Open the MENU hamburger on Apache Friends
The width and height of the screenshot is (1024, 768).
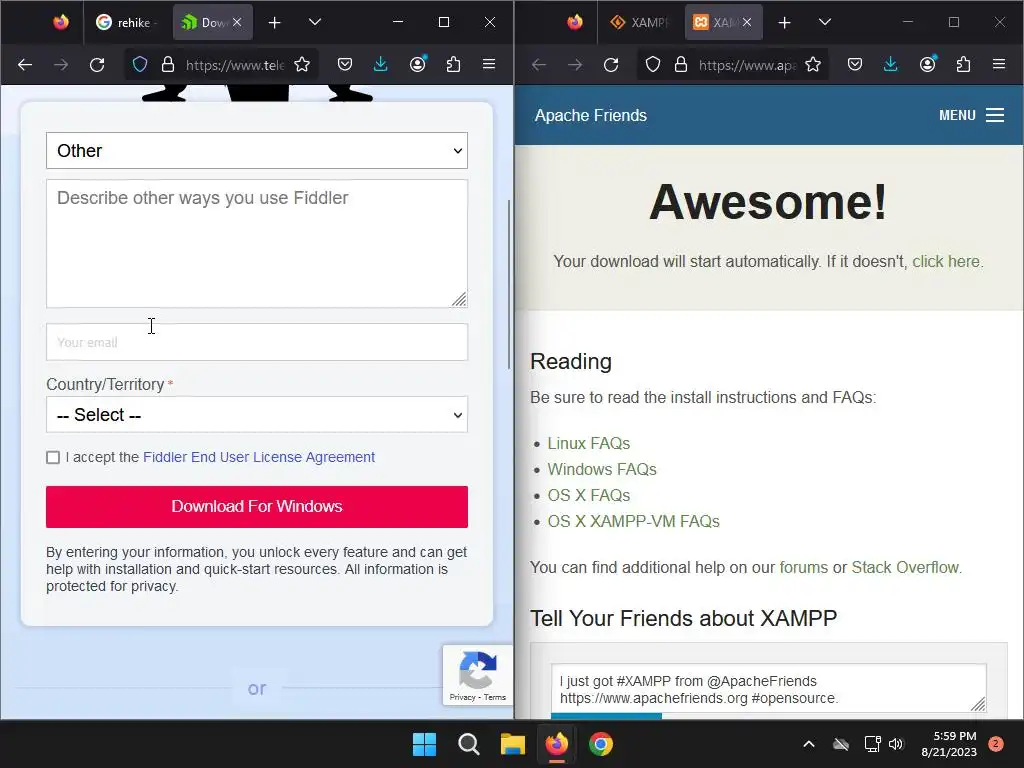971,116
